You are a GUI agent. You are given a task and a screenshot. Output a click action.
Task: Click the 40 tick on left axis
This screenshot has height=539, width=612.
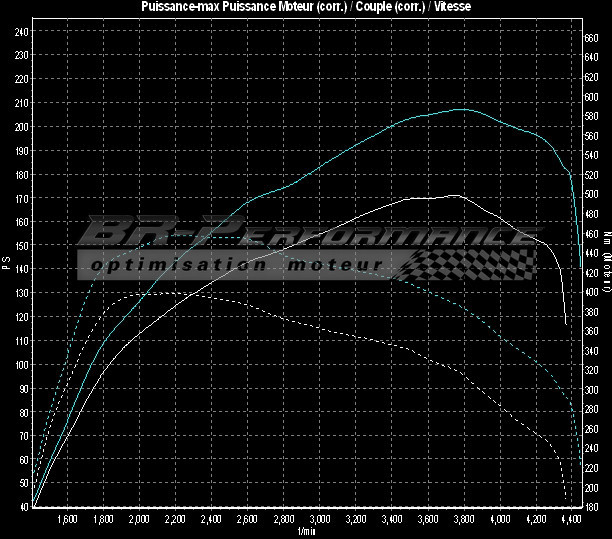pyautogui.click(x=24, y=507)
